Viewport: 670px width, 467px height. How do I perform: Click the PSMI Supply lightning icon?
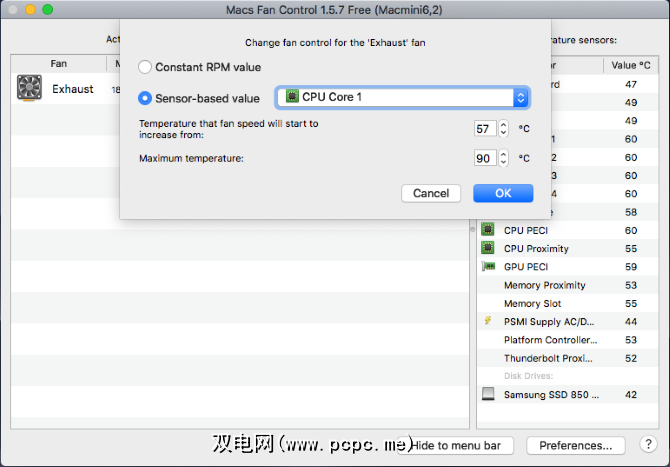(488, 320)
